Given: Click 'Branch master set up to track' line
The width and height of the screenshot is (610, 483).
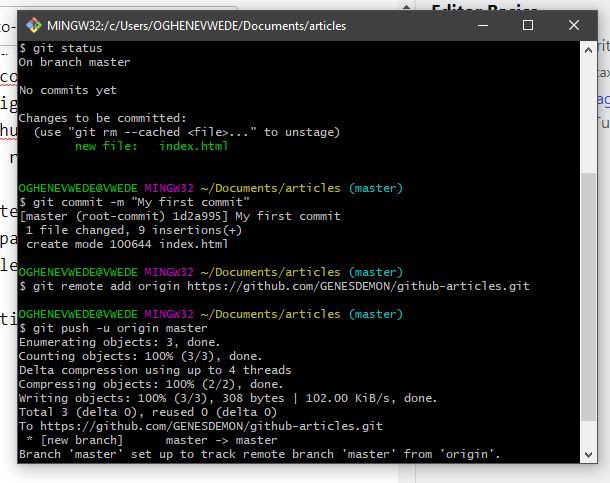Looking at the screenshot, I should (260, 454).
